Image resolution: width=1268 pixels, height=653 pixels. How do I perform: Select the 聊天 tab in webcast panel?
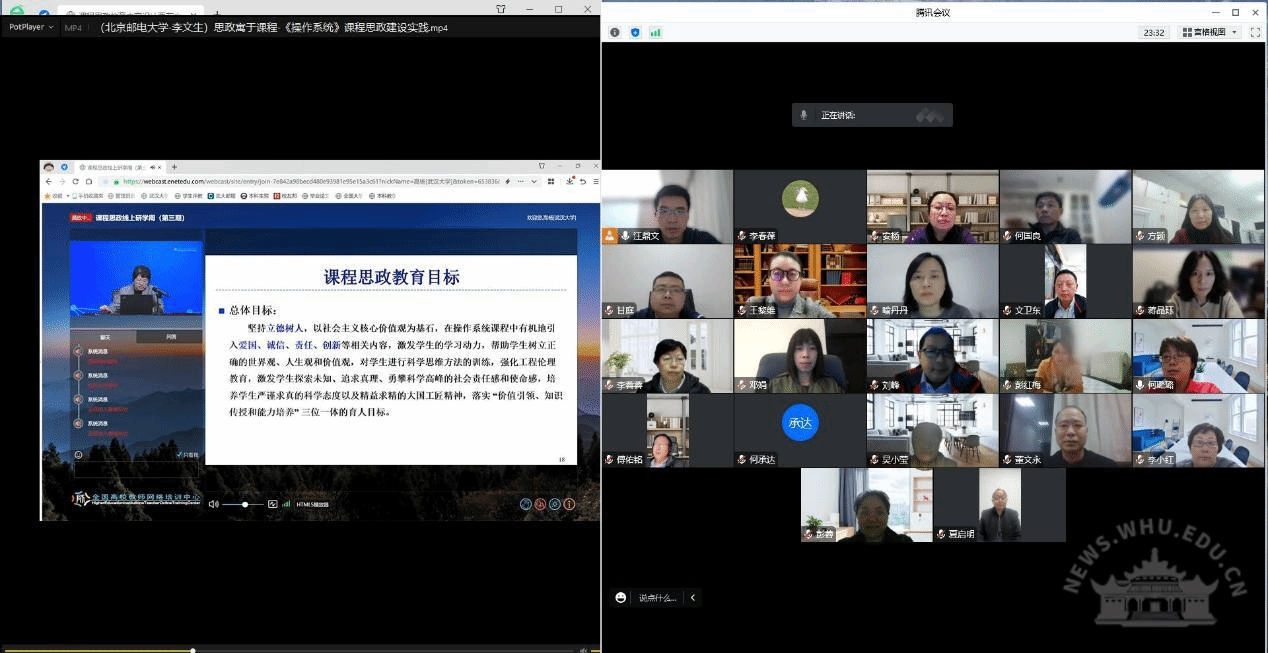(104, 338)
